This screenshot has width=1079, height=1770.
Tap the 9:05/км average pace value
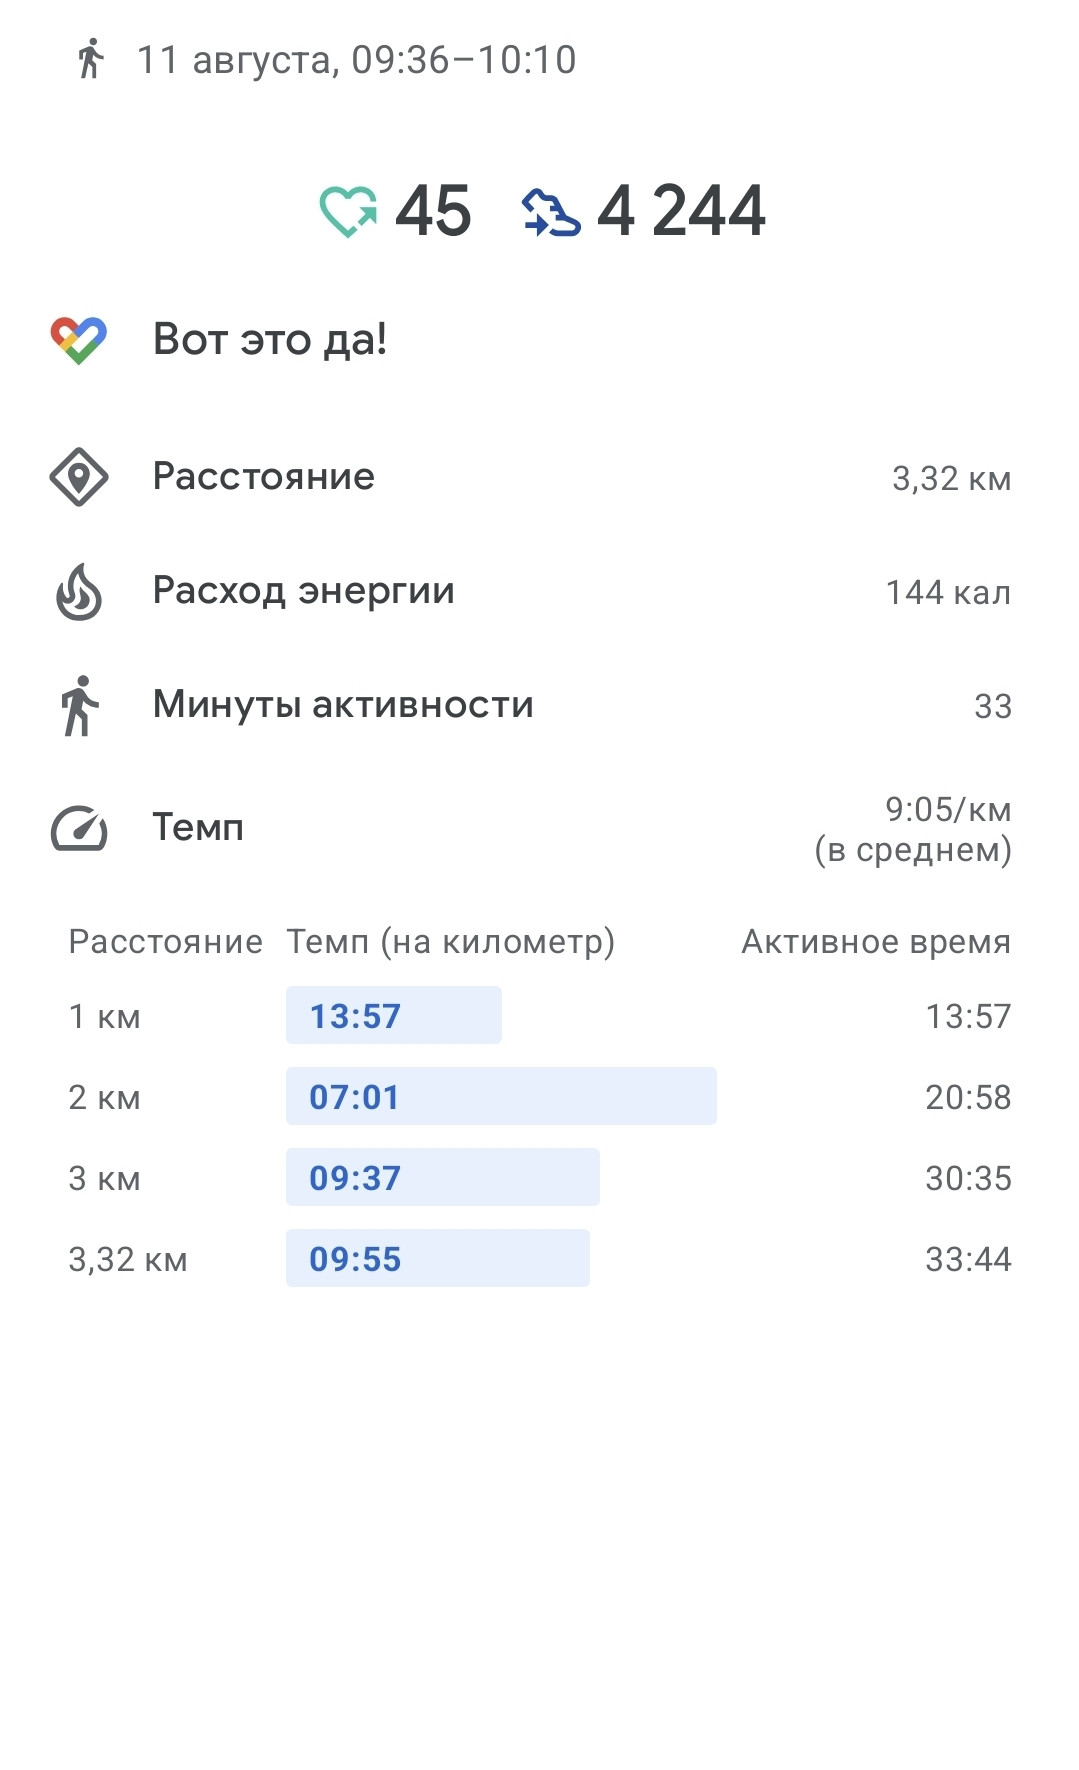click(x=948, y=809)
